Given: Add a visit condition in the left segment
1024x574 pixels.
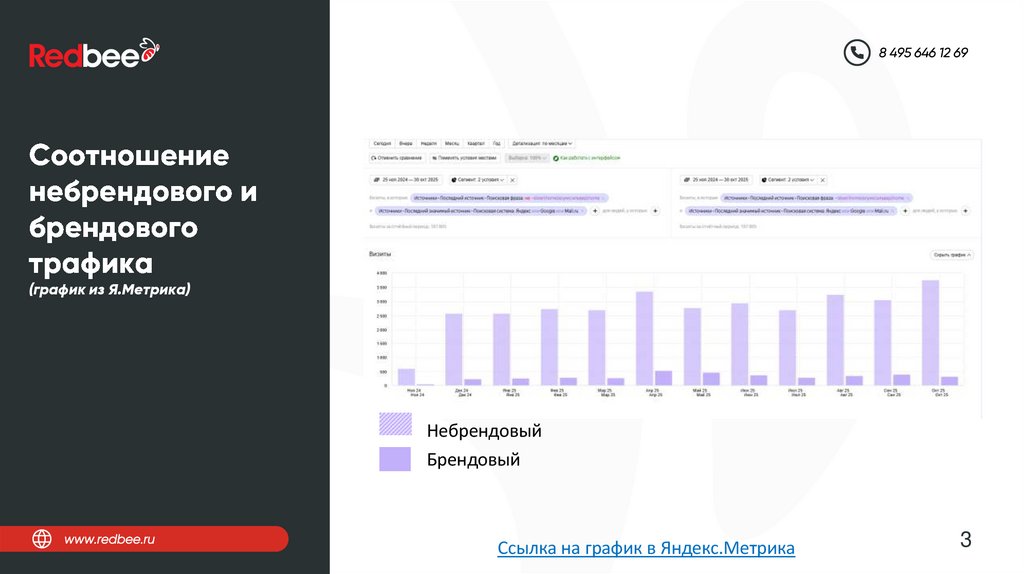Looking at the screenshot, I should 595,211.
